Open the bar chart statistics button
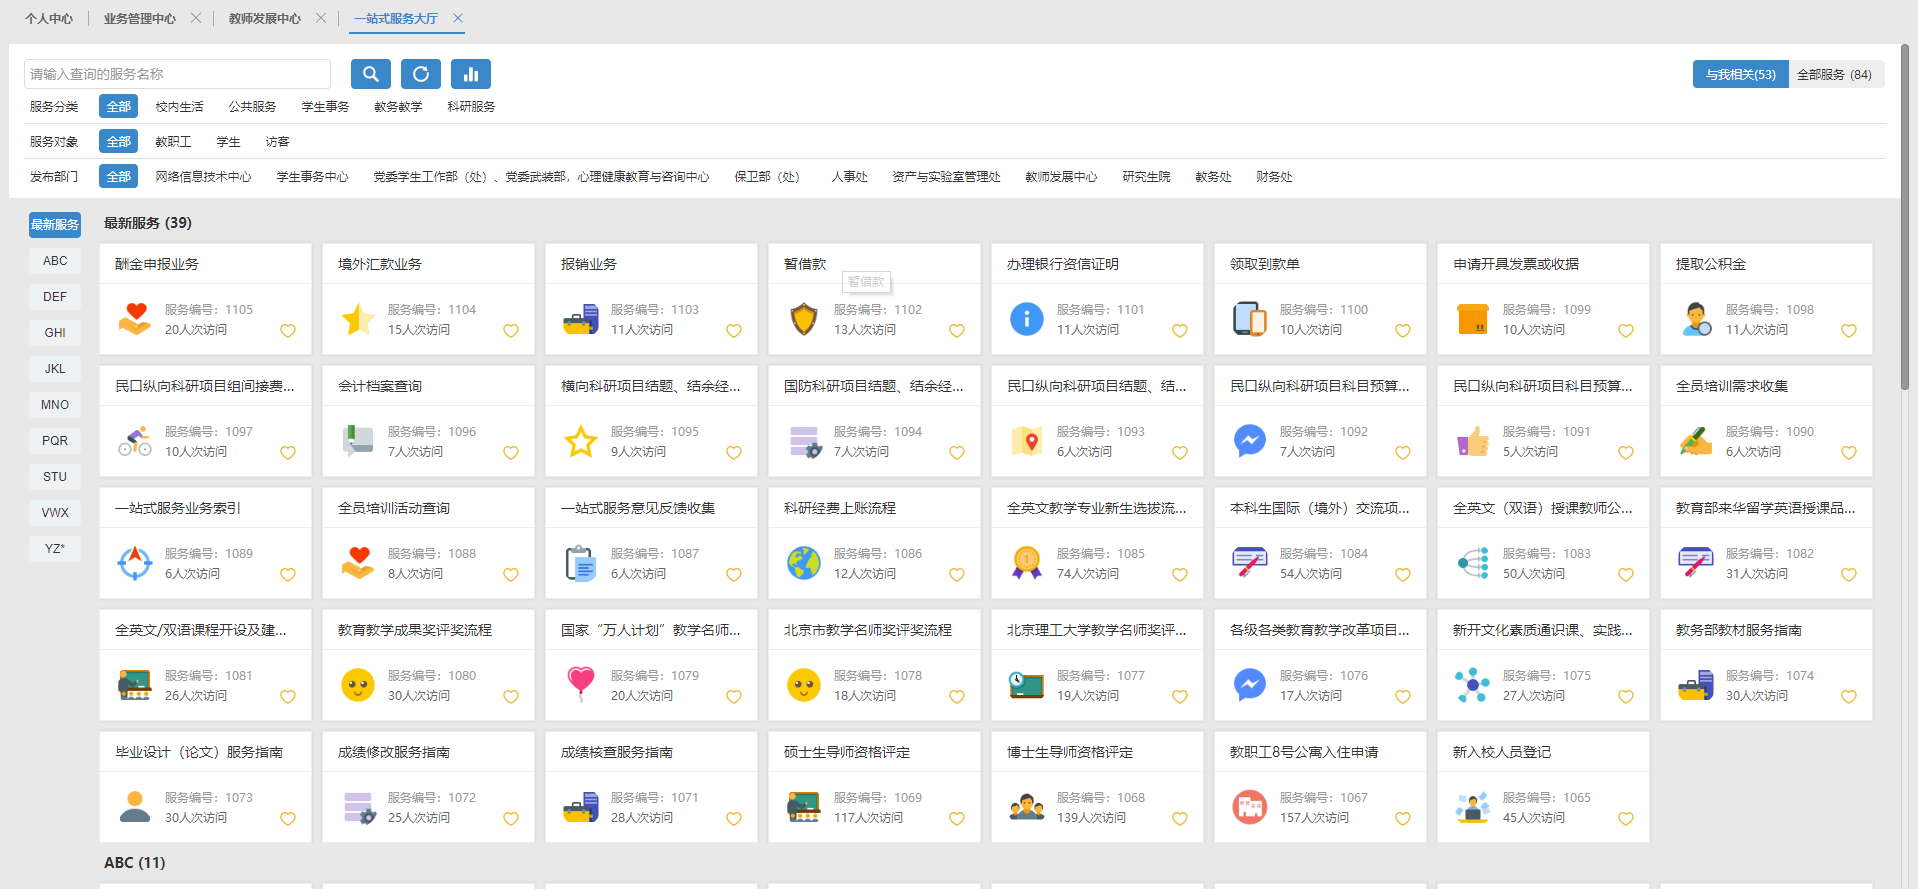Screen dimensions: 1918x889 (x=470, y=74)
